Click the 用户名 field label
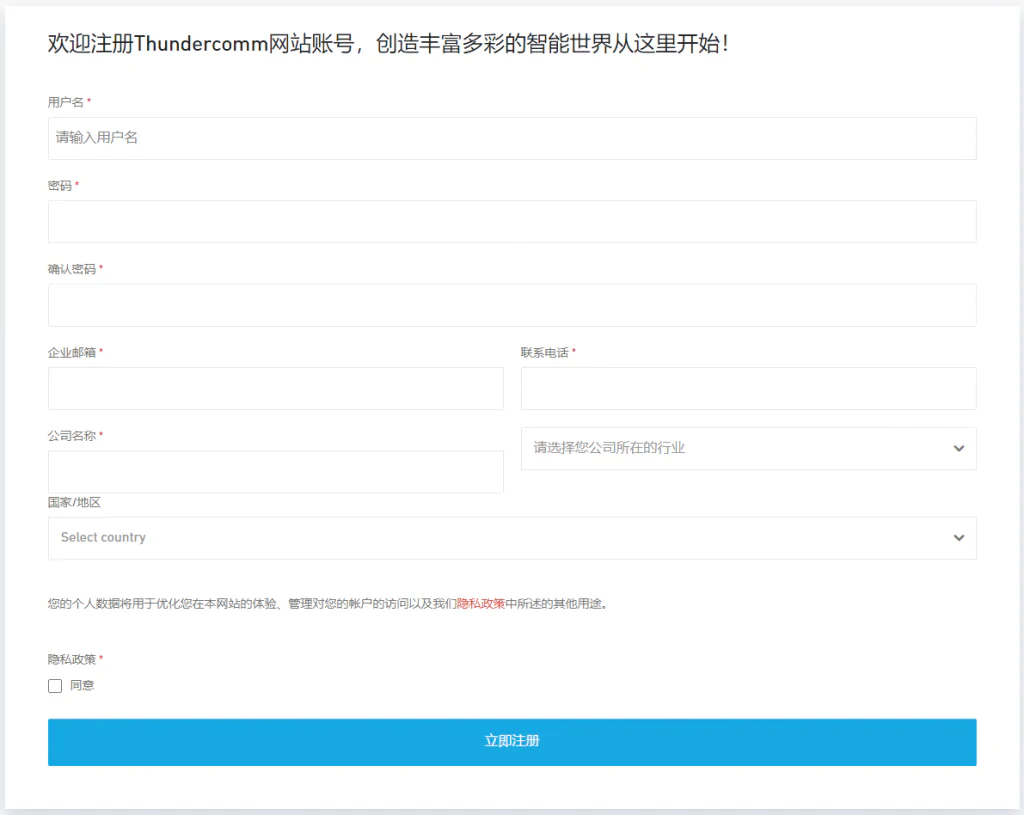Image resolution: width=1024 pixels, height=815 pixels. coord(66,103)
